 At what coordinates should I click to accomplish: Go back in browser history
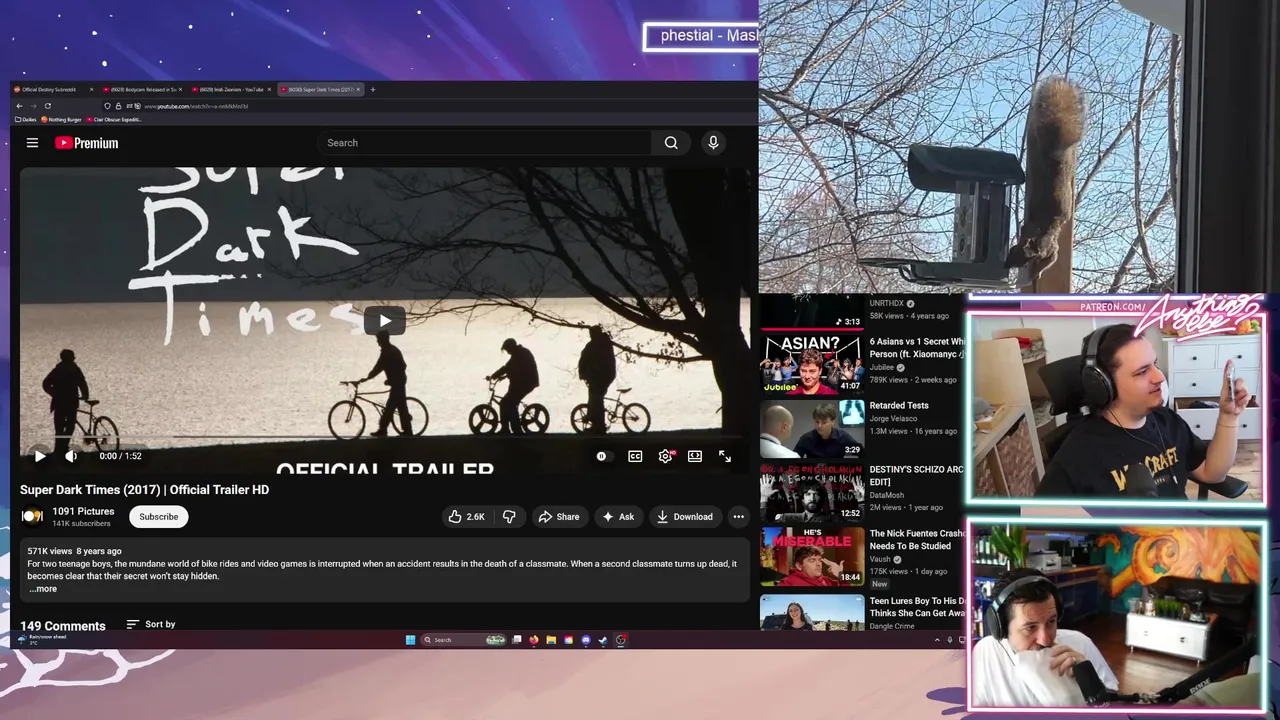19,106
